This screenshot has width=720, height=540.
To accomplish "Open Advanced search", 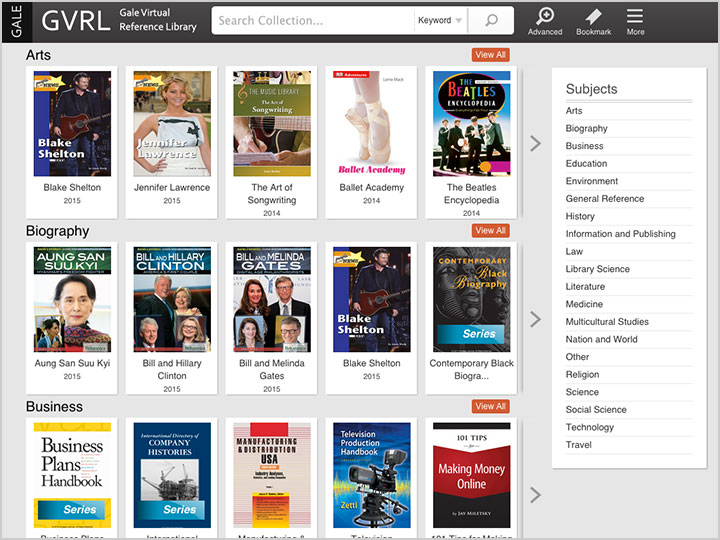I will tap(545, 21).
